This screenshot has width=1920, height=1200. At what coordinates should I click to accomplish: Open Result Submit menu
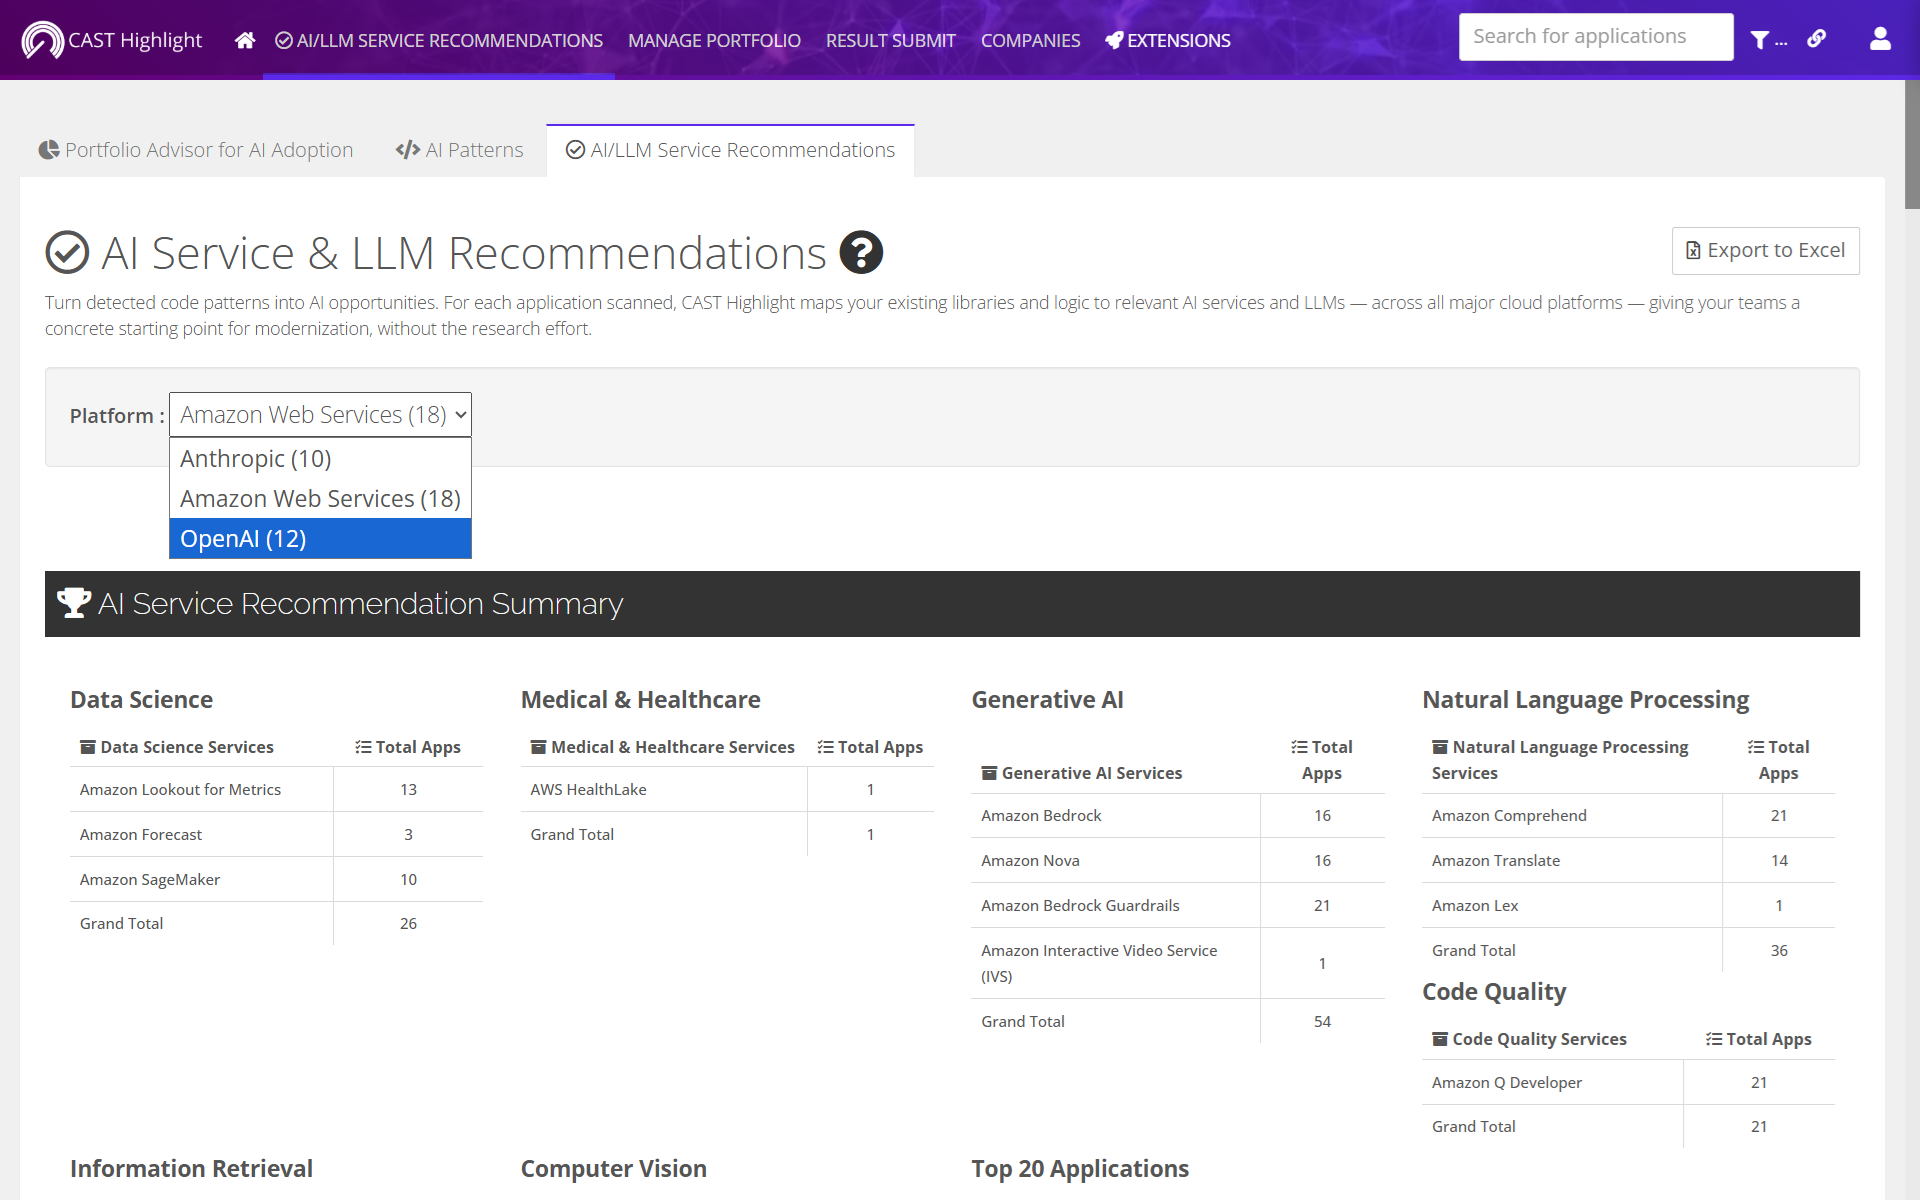(891, 40)
